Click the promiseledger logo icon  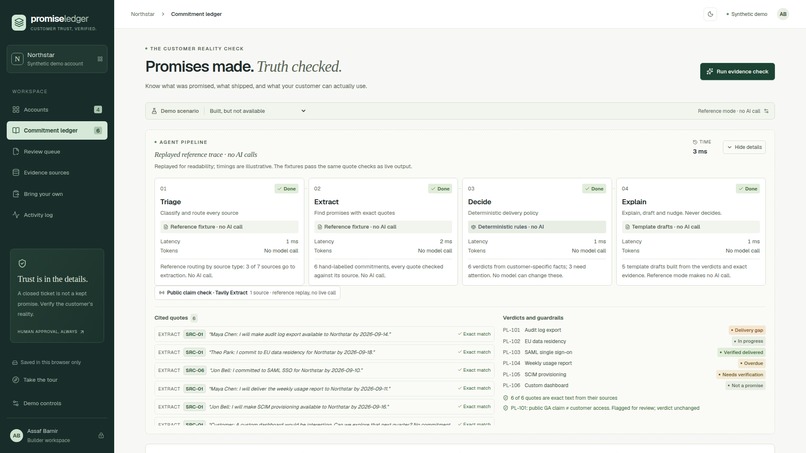[19, 23]
